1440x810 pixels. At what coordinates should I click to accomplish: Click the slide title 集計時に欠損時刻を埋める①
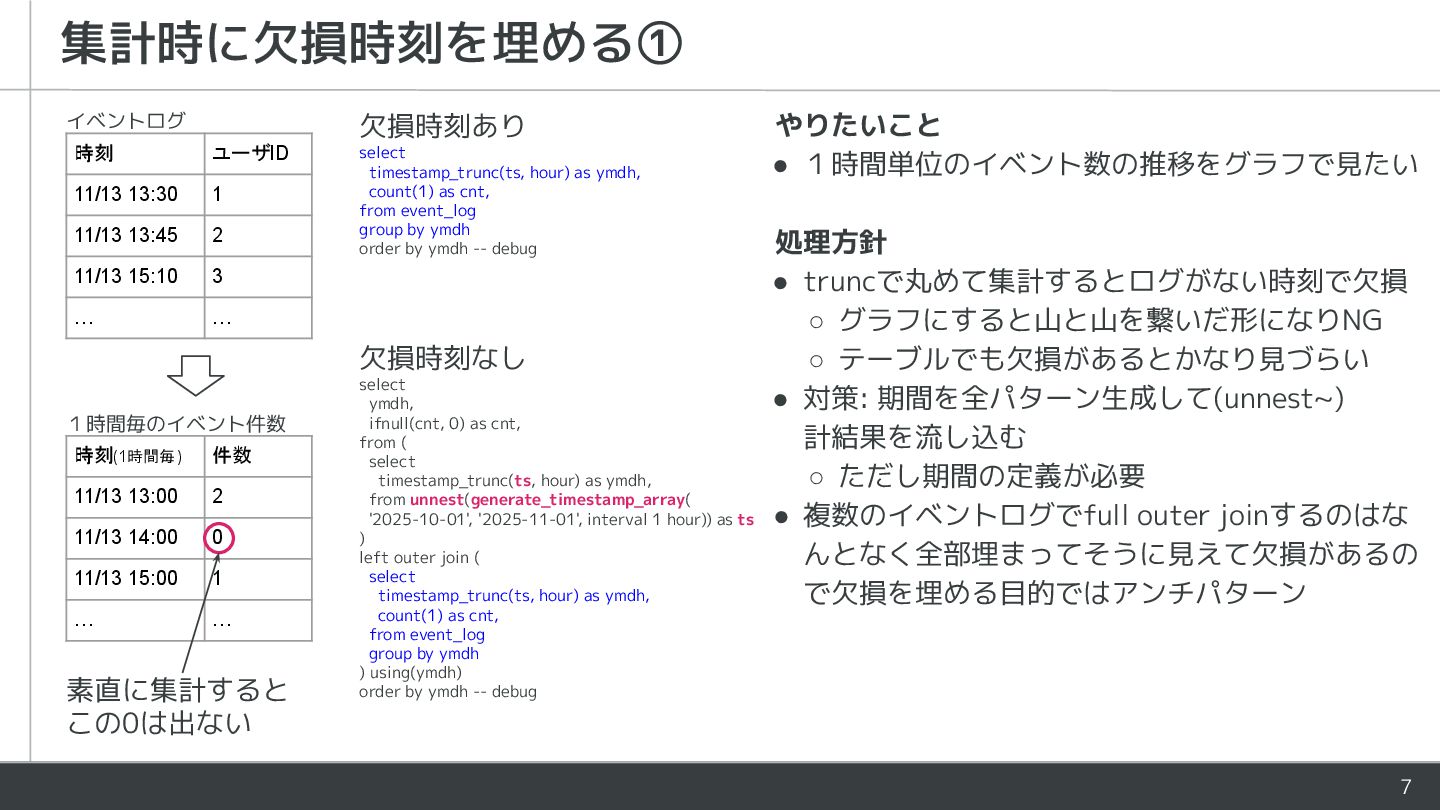[x=371, y=43]
